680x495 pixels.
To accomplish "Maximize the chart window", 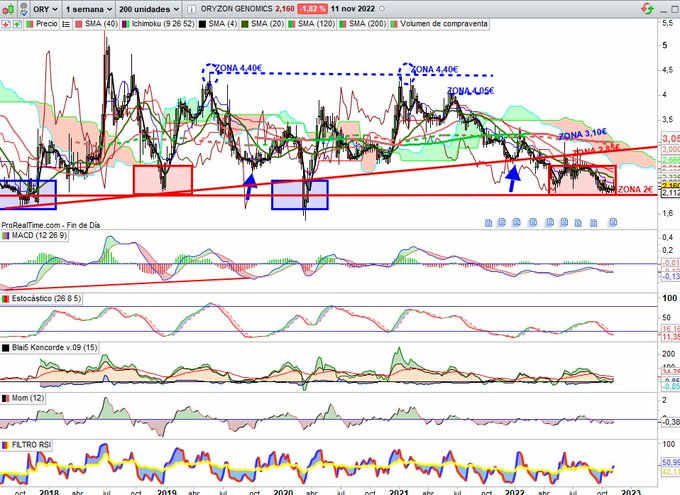I will 676,9.
